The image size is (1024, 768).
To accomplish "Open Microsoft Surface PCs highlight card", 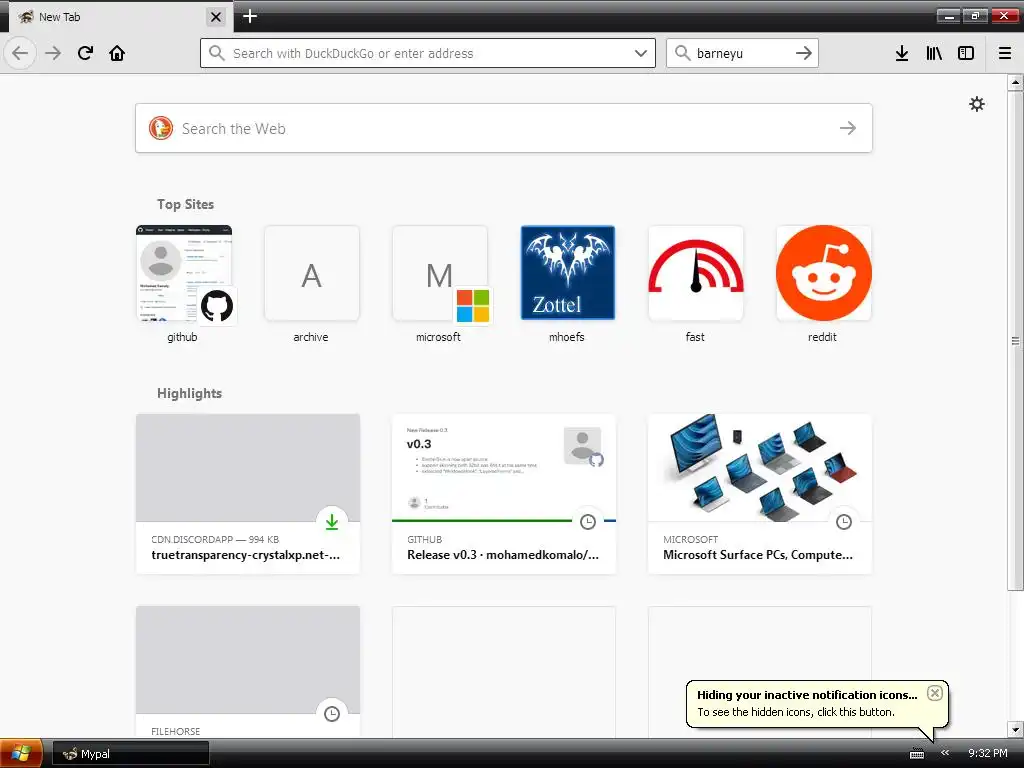I will point(760,494).
